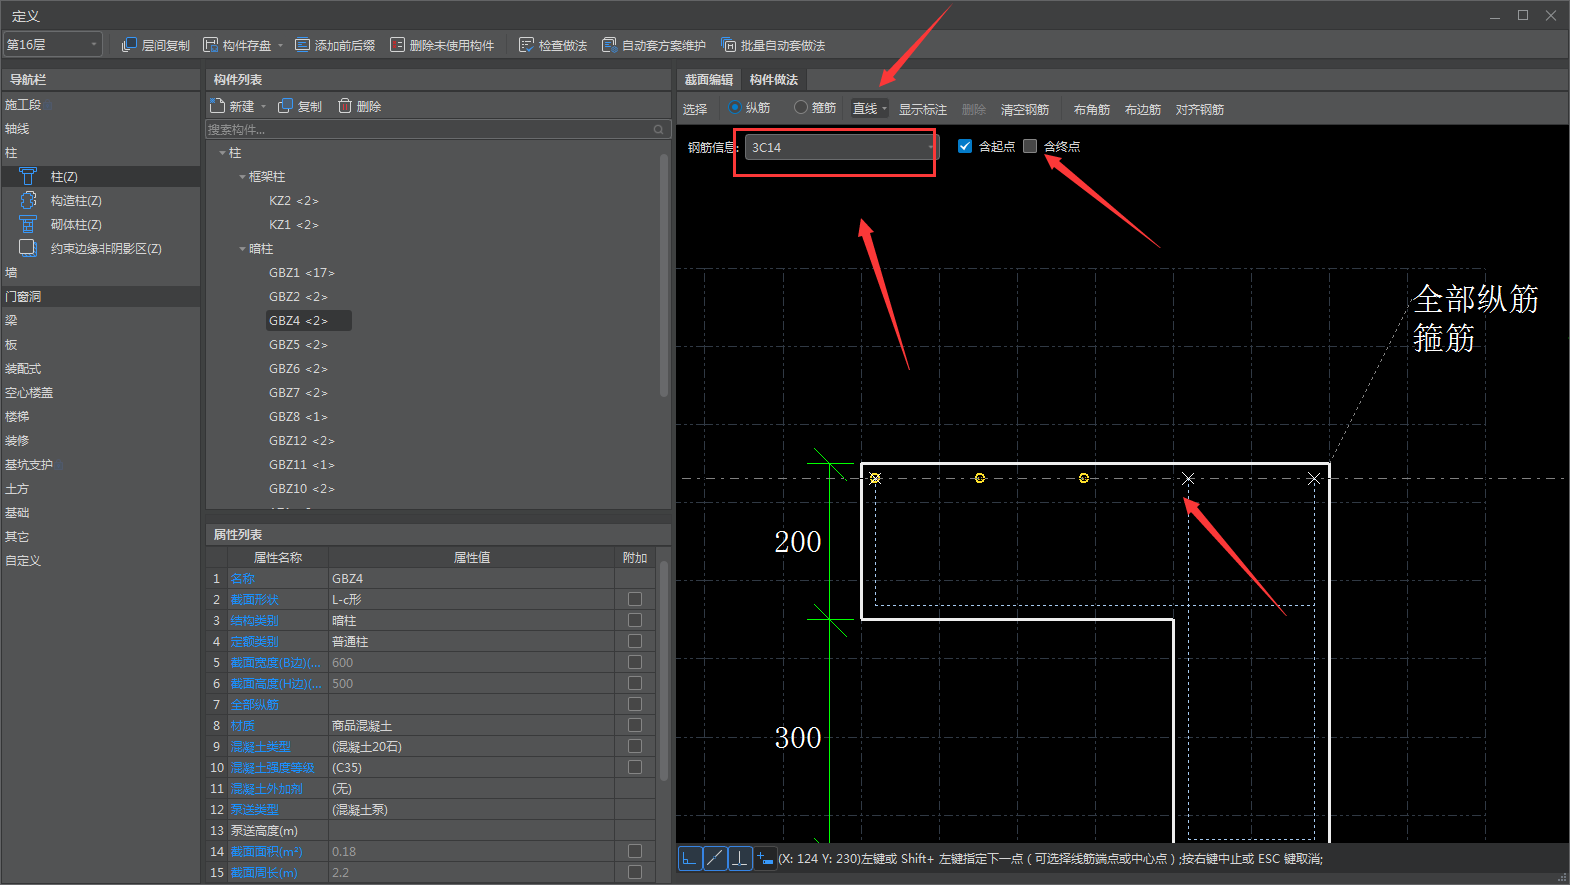Click the 自动套方案维护 icon
Image resolution: width=1570 pixels, height=885 pixels.
coord(609,45)
